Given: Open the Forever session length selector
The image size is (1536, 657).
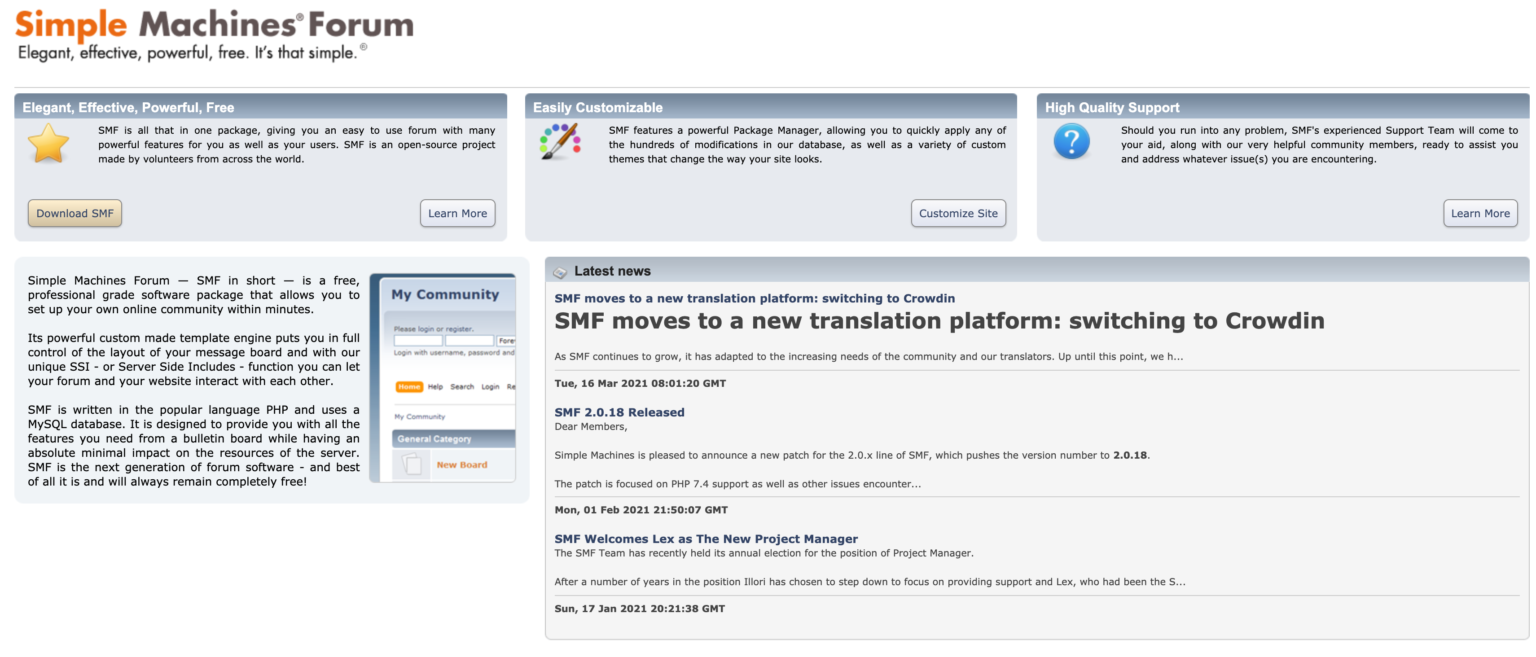Looking at the screenshot, I should pos(507,341).
